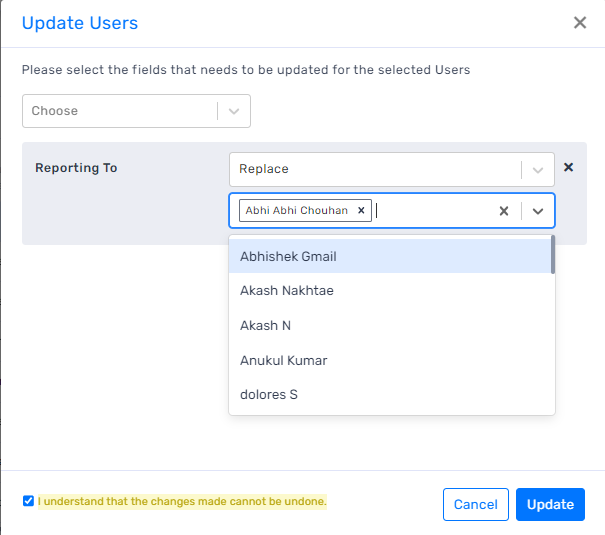
Task: Choose Akash N option
Action: pyautogui.click(x=390, y=325)
